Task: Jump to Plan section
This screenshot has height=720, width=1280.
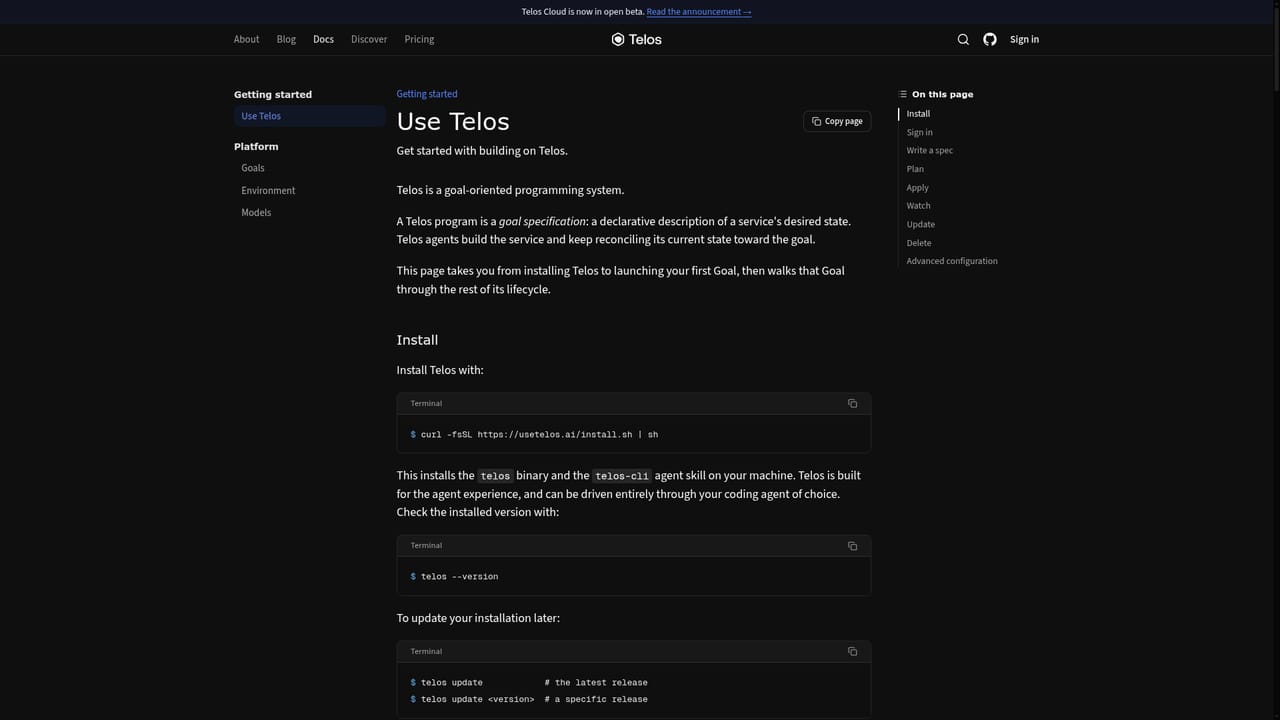Action: coord(915,169)
